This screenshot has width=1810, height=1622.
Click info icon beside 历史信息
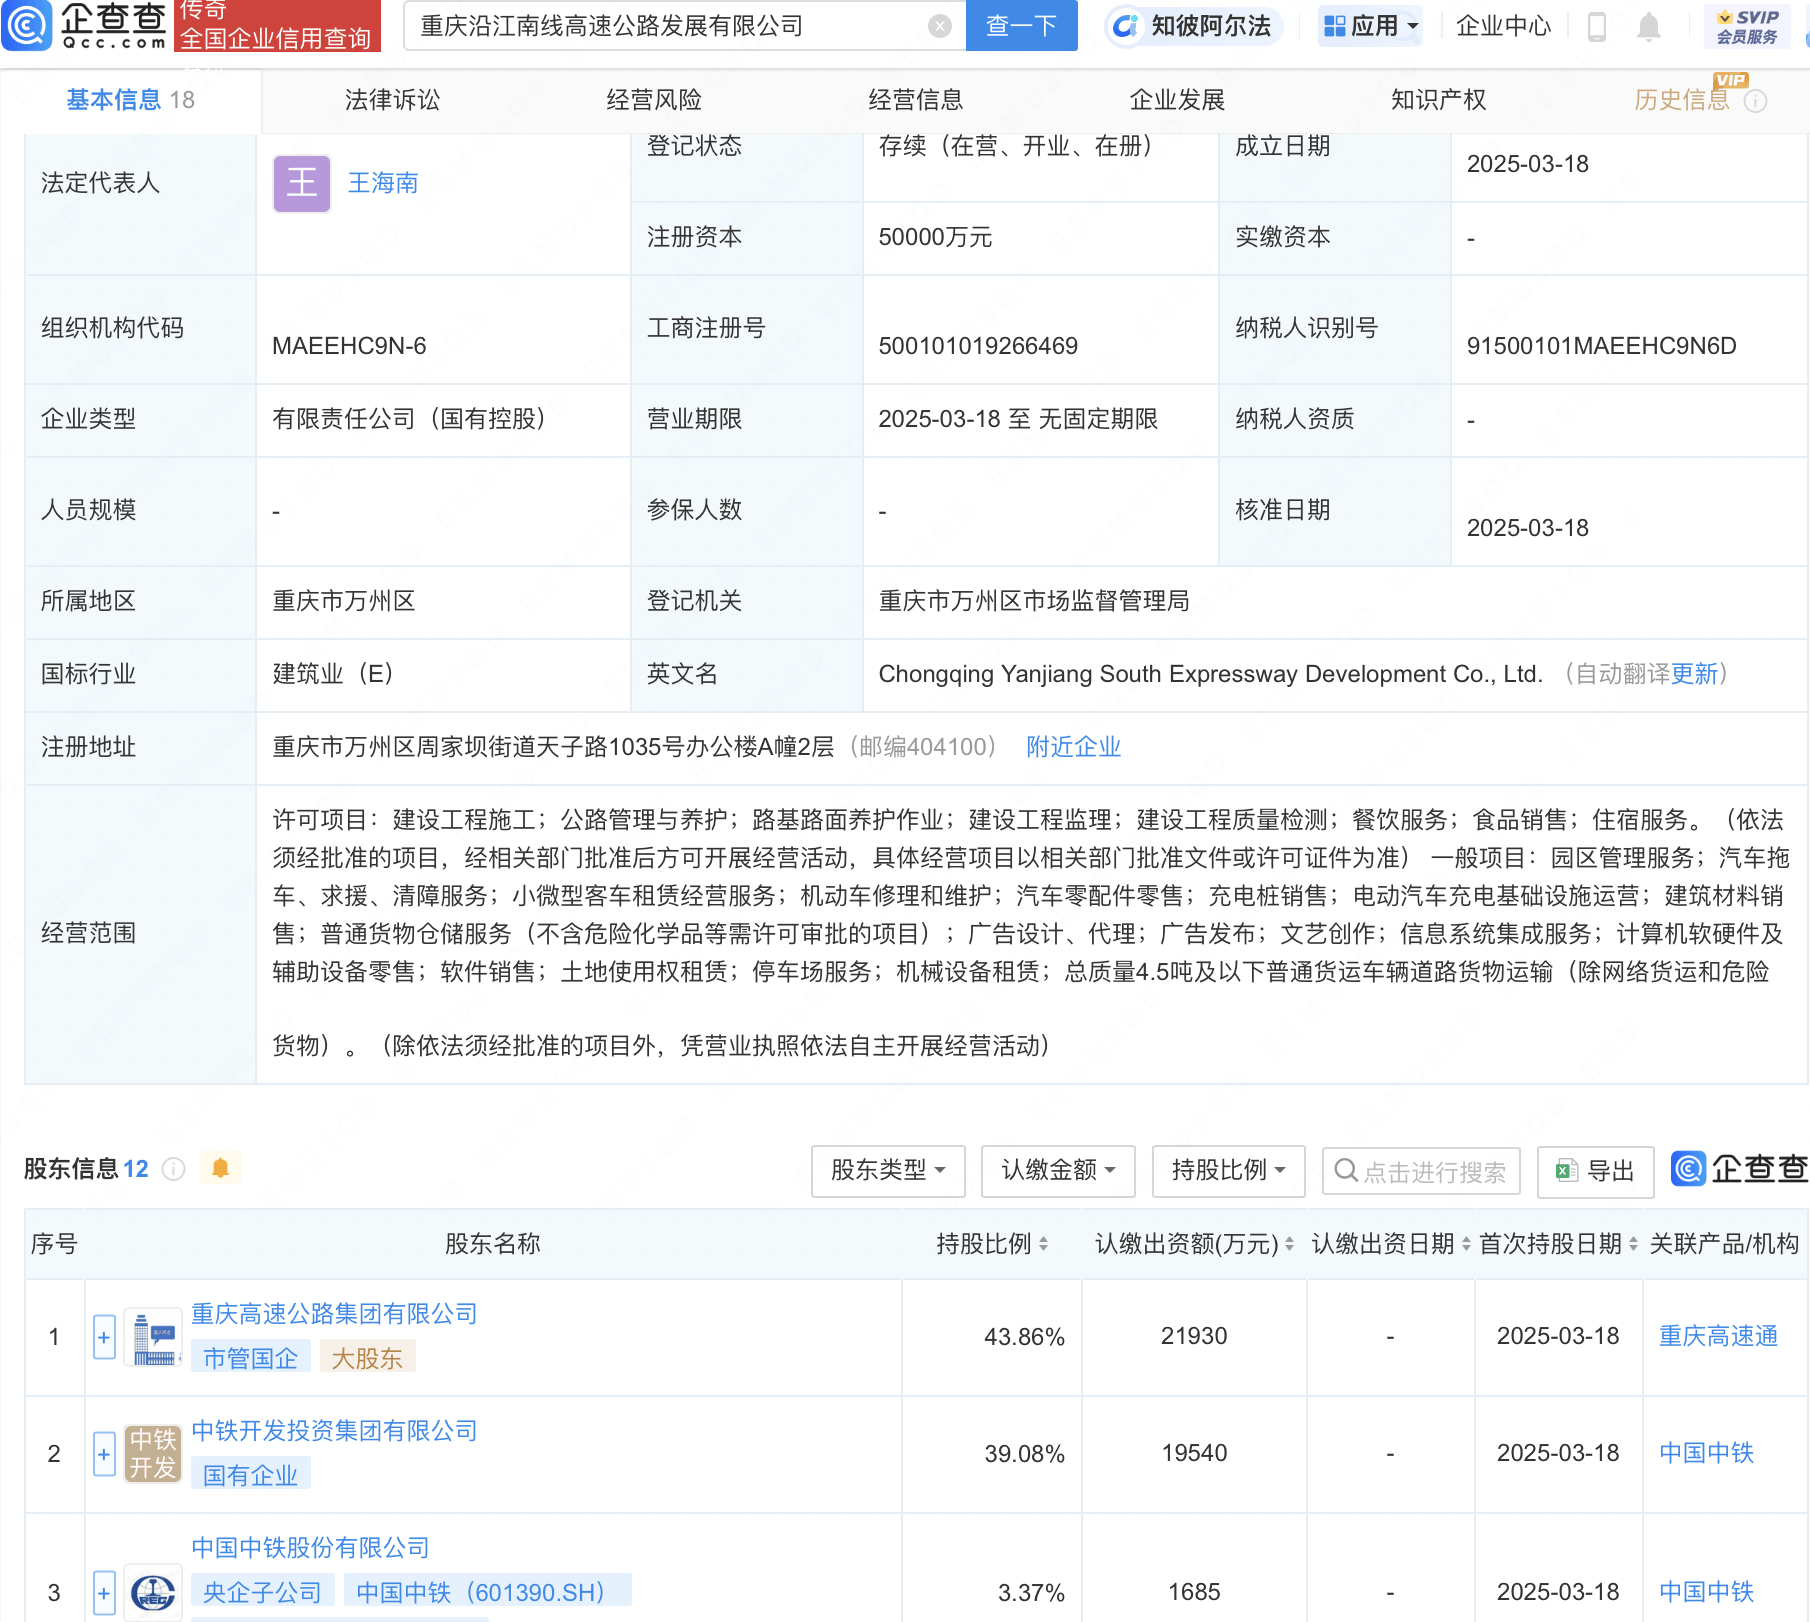(x=1756, y=101)
